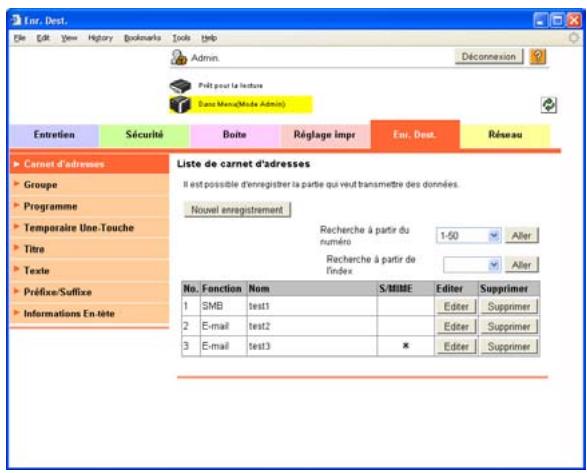Click the printer status icon in yellow bar

(180, 104)
